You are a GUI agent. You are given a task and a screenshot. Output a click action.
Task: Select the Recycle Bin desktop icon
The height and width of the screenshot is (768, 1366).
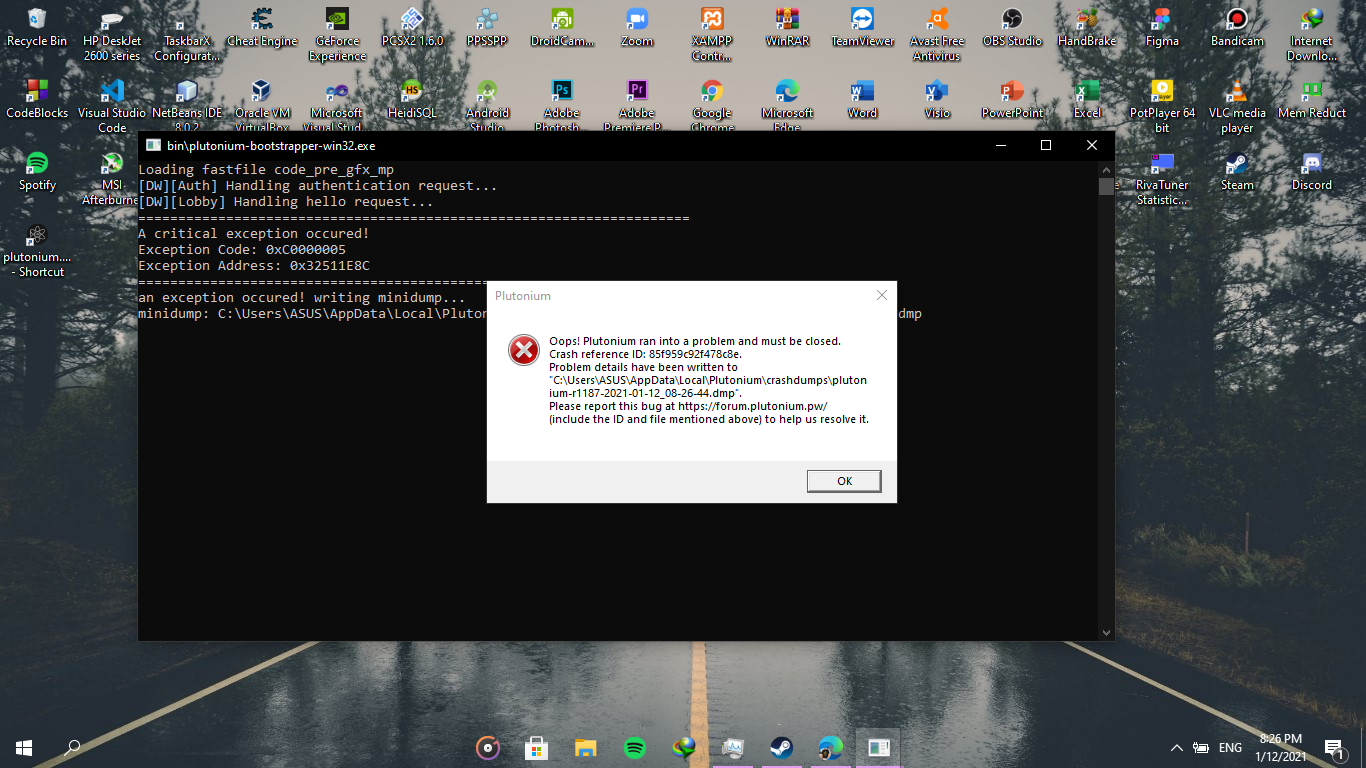tap(37, 28)
